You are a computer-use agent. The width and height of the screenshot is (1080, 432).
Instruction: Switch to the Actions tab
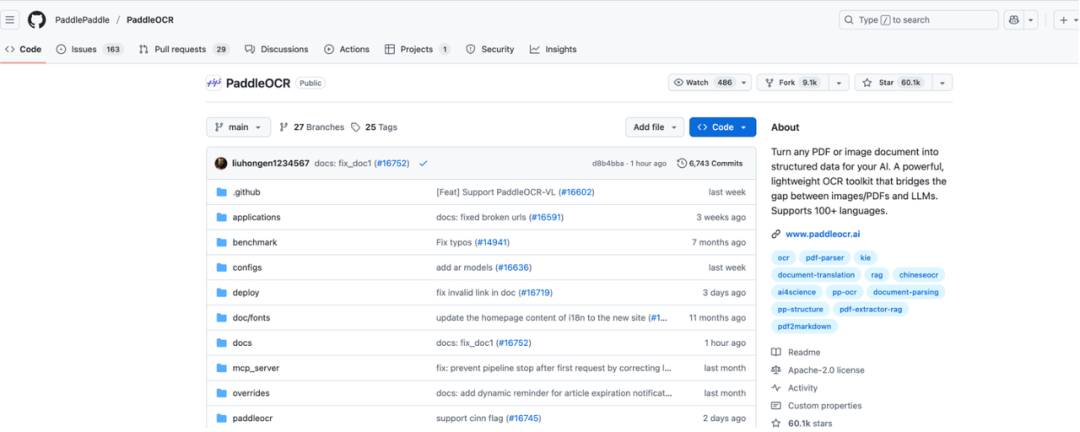347,50
